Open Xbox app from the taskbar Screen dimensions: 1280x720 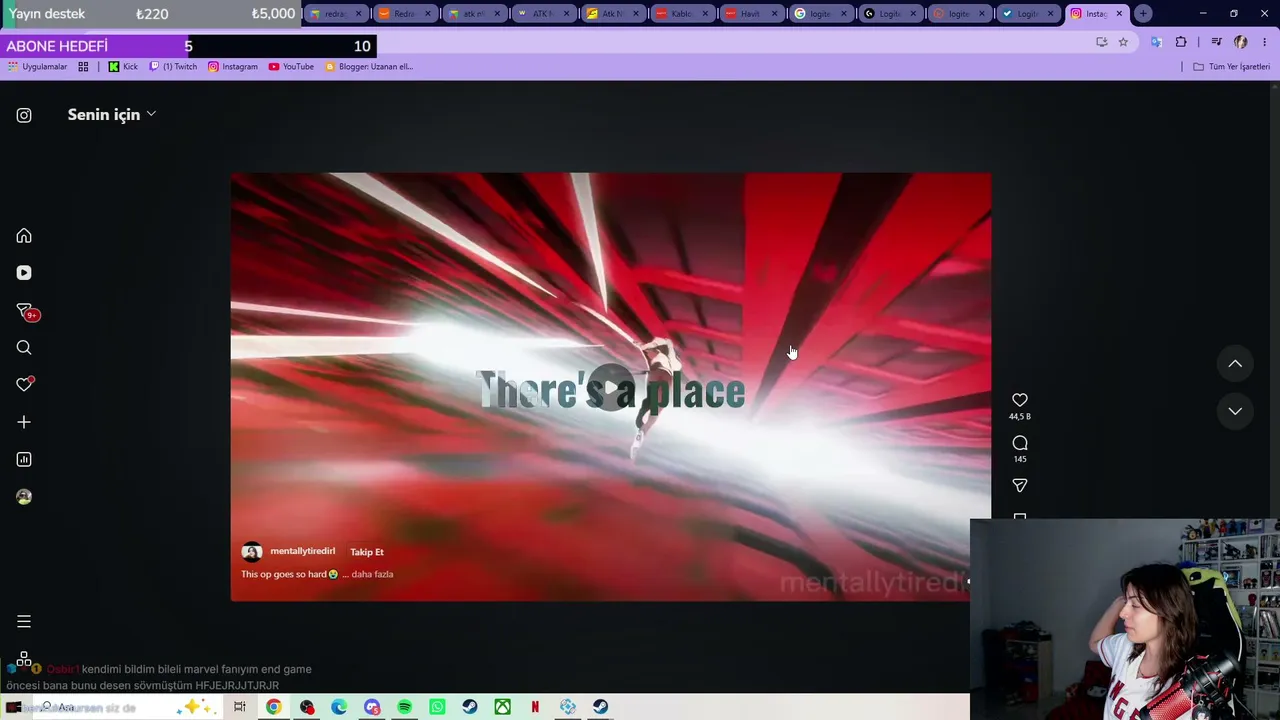coord(503,707)
